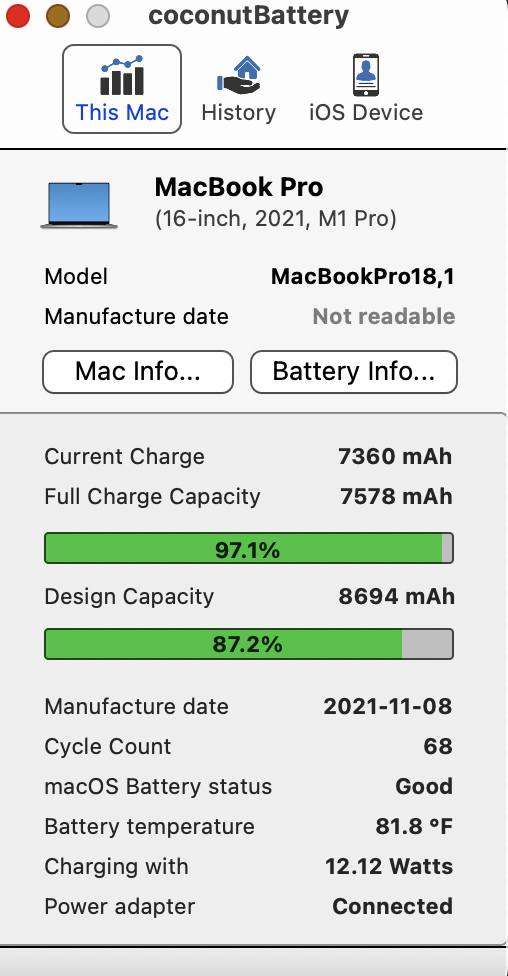Click the 81.8 °F battery temperature value
Image resolution: width=508 pixels, height=976 pixels.
click(x=414, y=827)
